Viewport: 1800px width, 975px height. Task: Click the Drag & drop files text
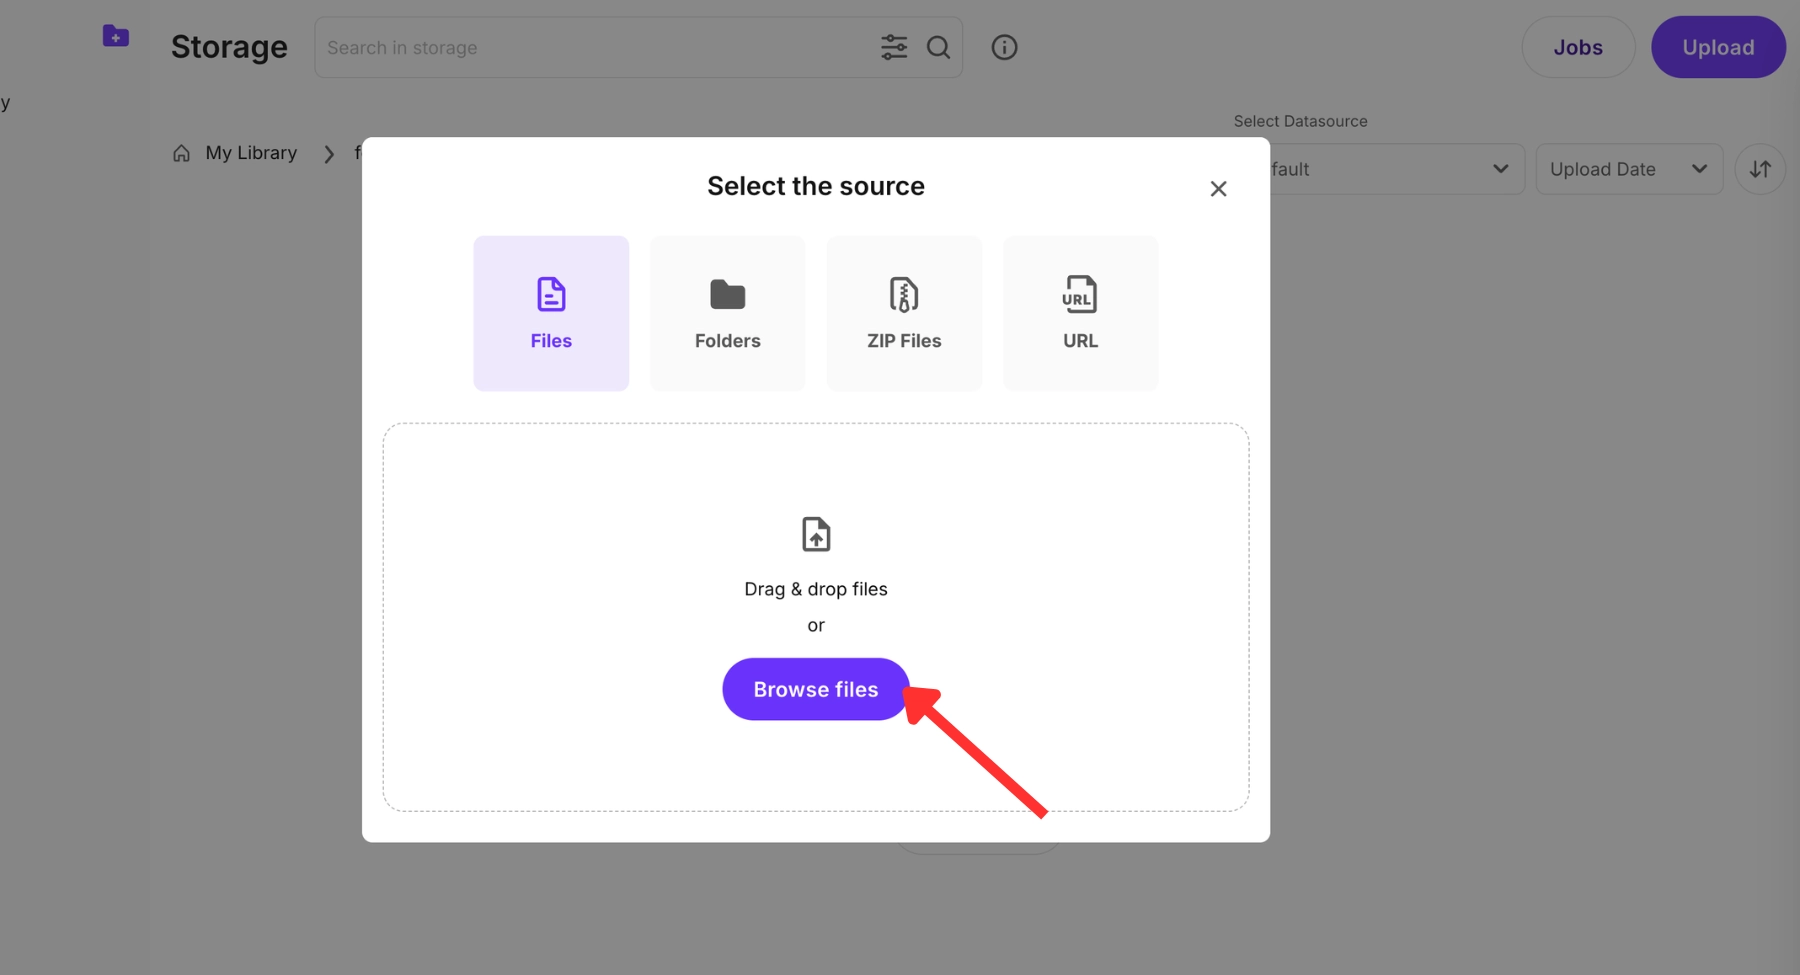(x=816, y=589)
